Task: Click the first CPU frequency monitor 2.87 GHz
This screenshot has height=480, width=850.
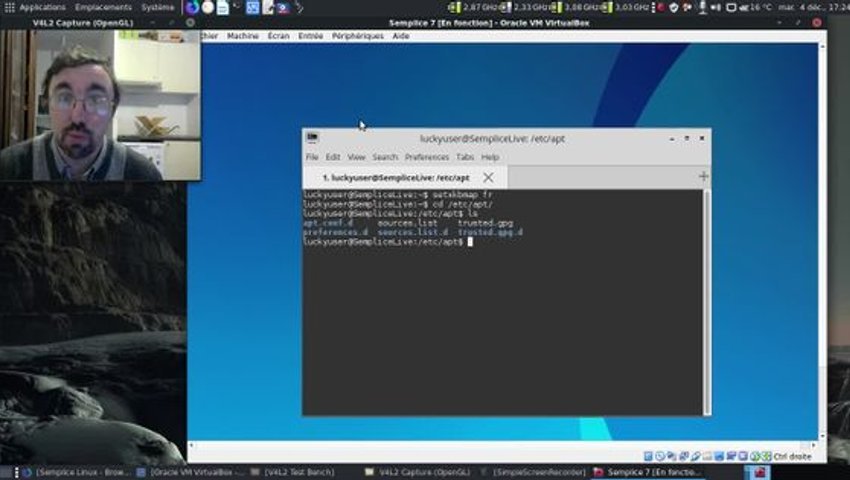Action: click(x=473, y=7)
